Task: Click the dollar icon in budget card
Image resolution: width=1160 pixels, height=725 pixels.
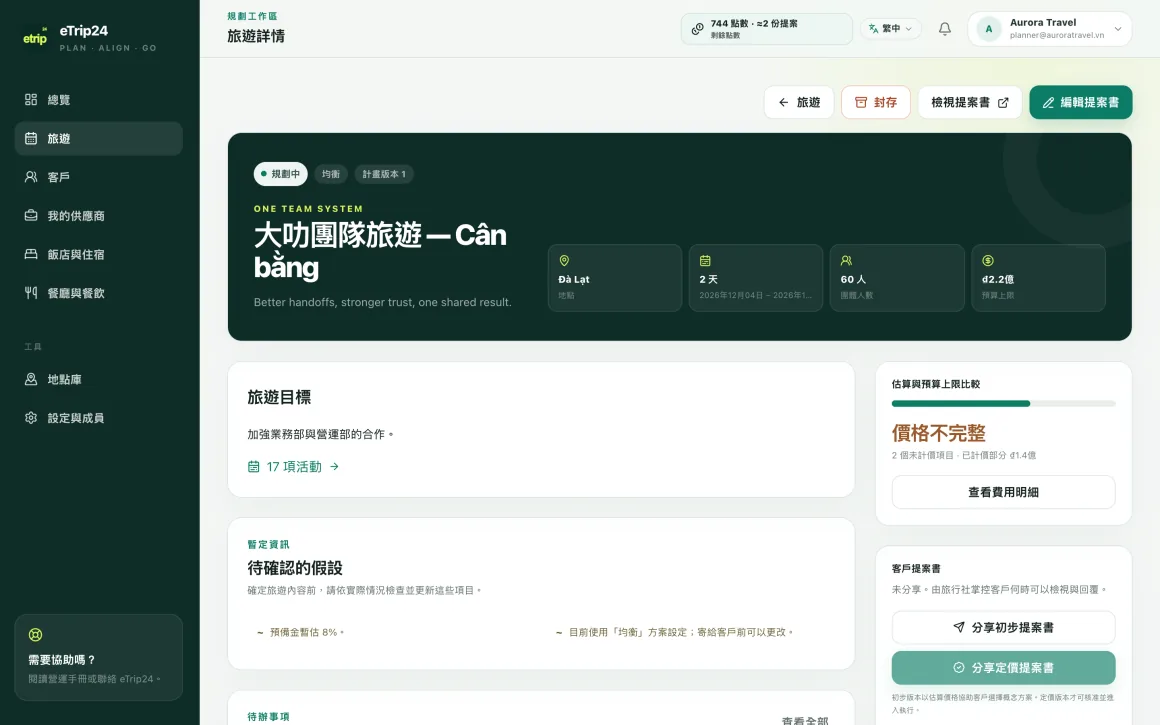Action: (x=988, y=260)
